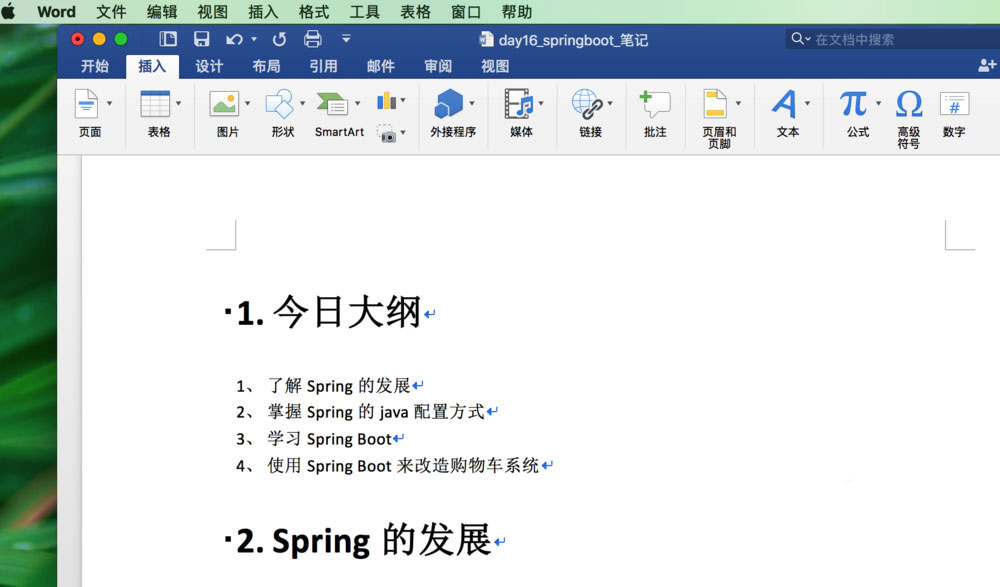Save document with the floppy disk icon
Viewport: 1000px width, 587px height.
202,39
